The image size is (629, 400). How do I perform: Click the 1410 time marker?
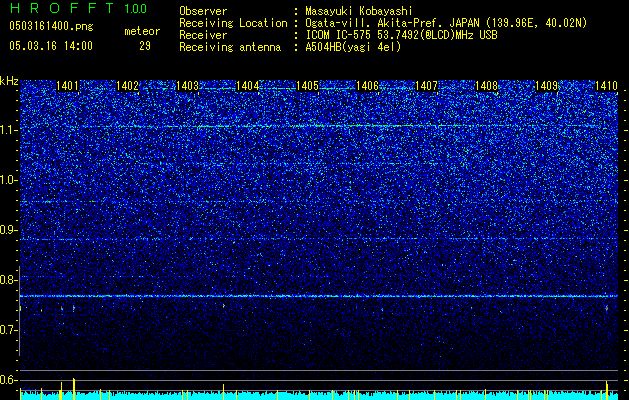[606, 86]
